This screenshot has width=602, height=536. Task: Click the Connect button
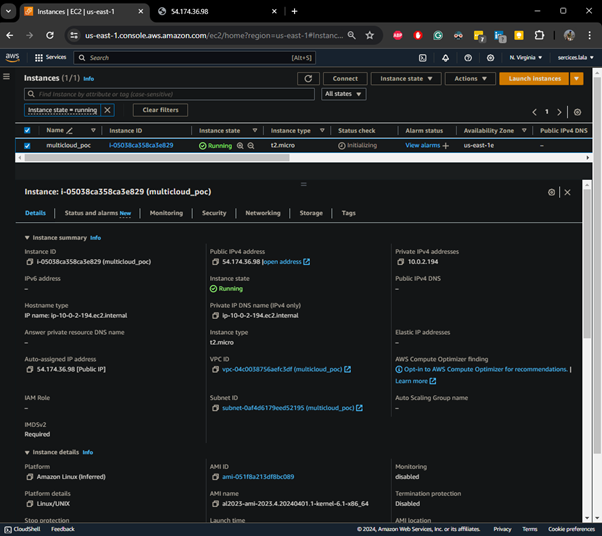coord(345,78)
